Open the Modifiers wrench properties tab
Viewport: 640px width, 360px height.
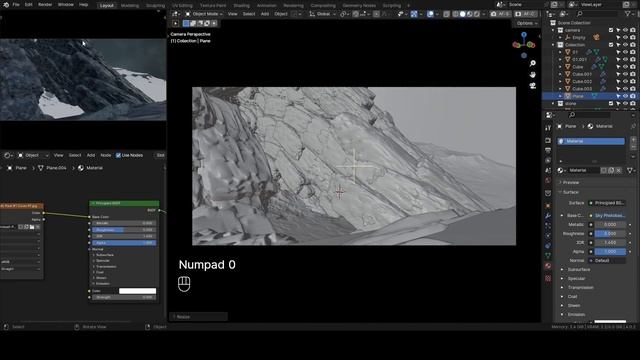(548, 216)
